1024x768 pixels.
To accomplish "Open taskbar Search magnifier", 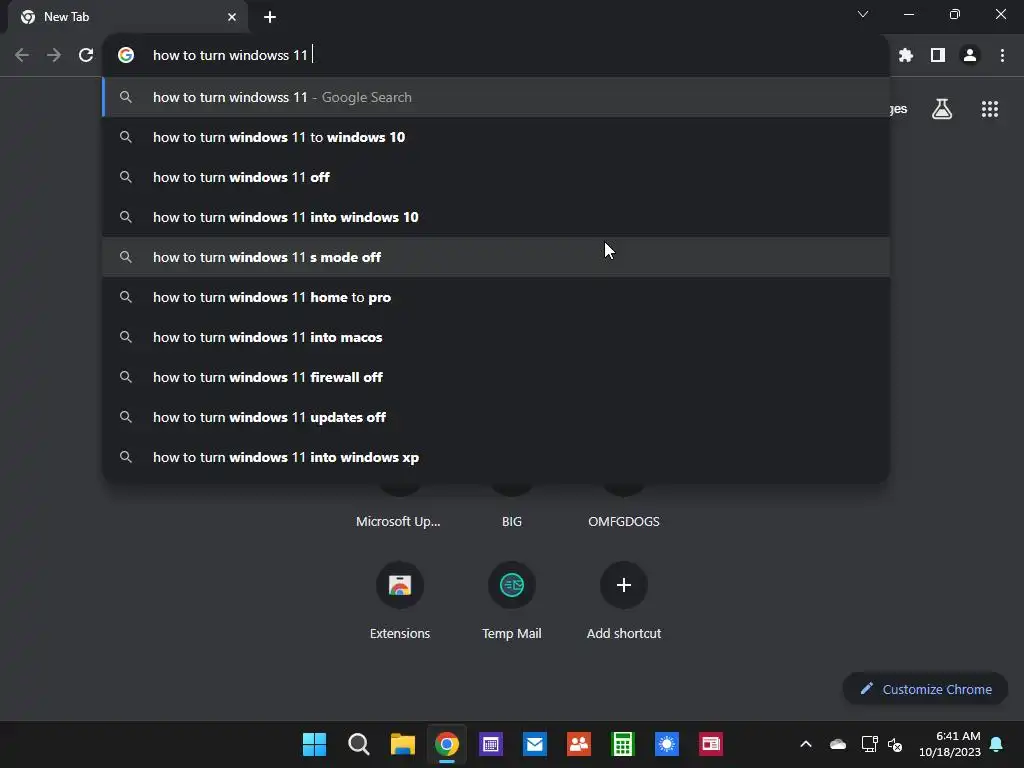I will coord(359,744).
